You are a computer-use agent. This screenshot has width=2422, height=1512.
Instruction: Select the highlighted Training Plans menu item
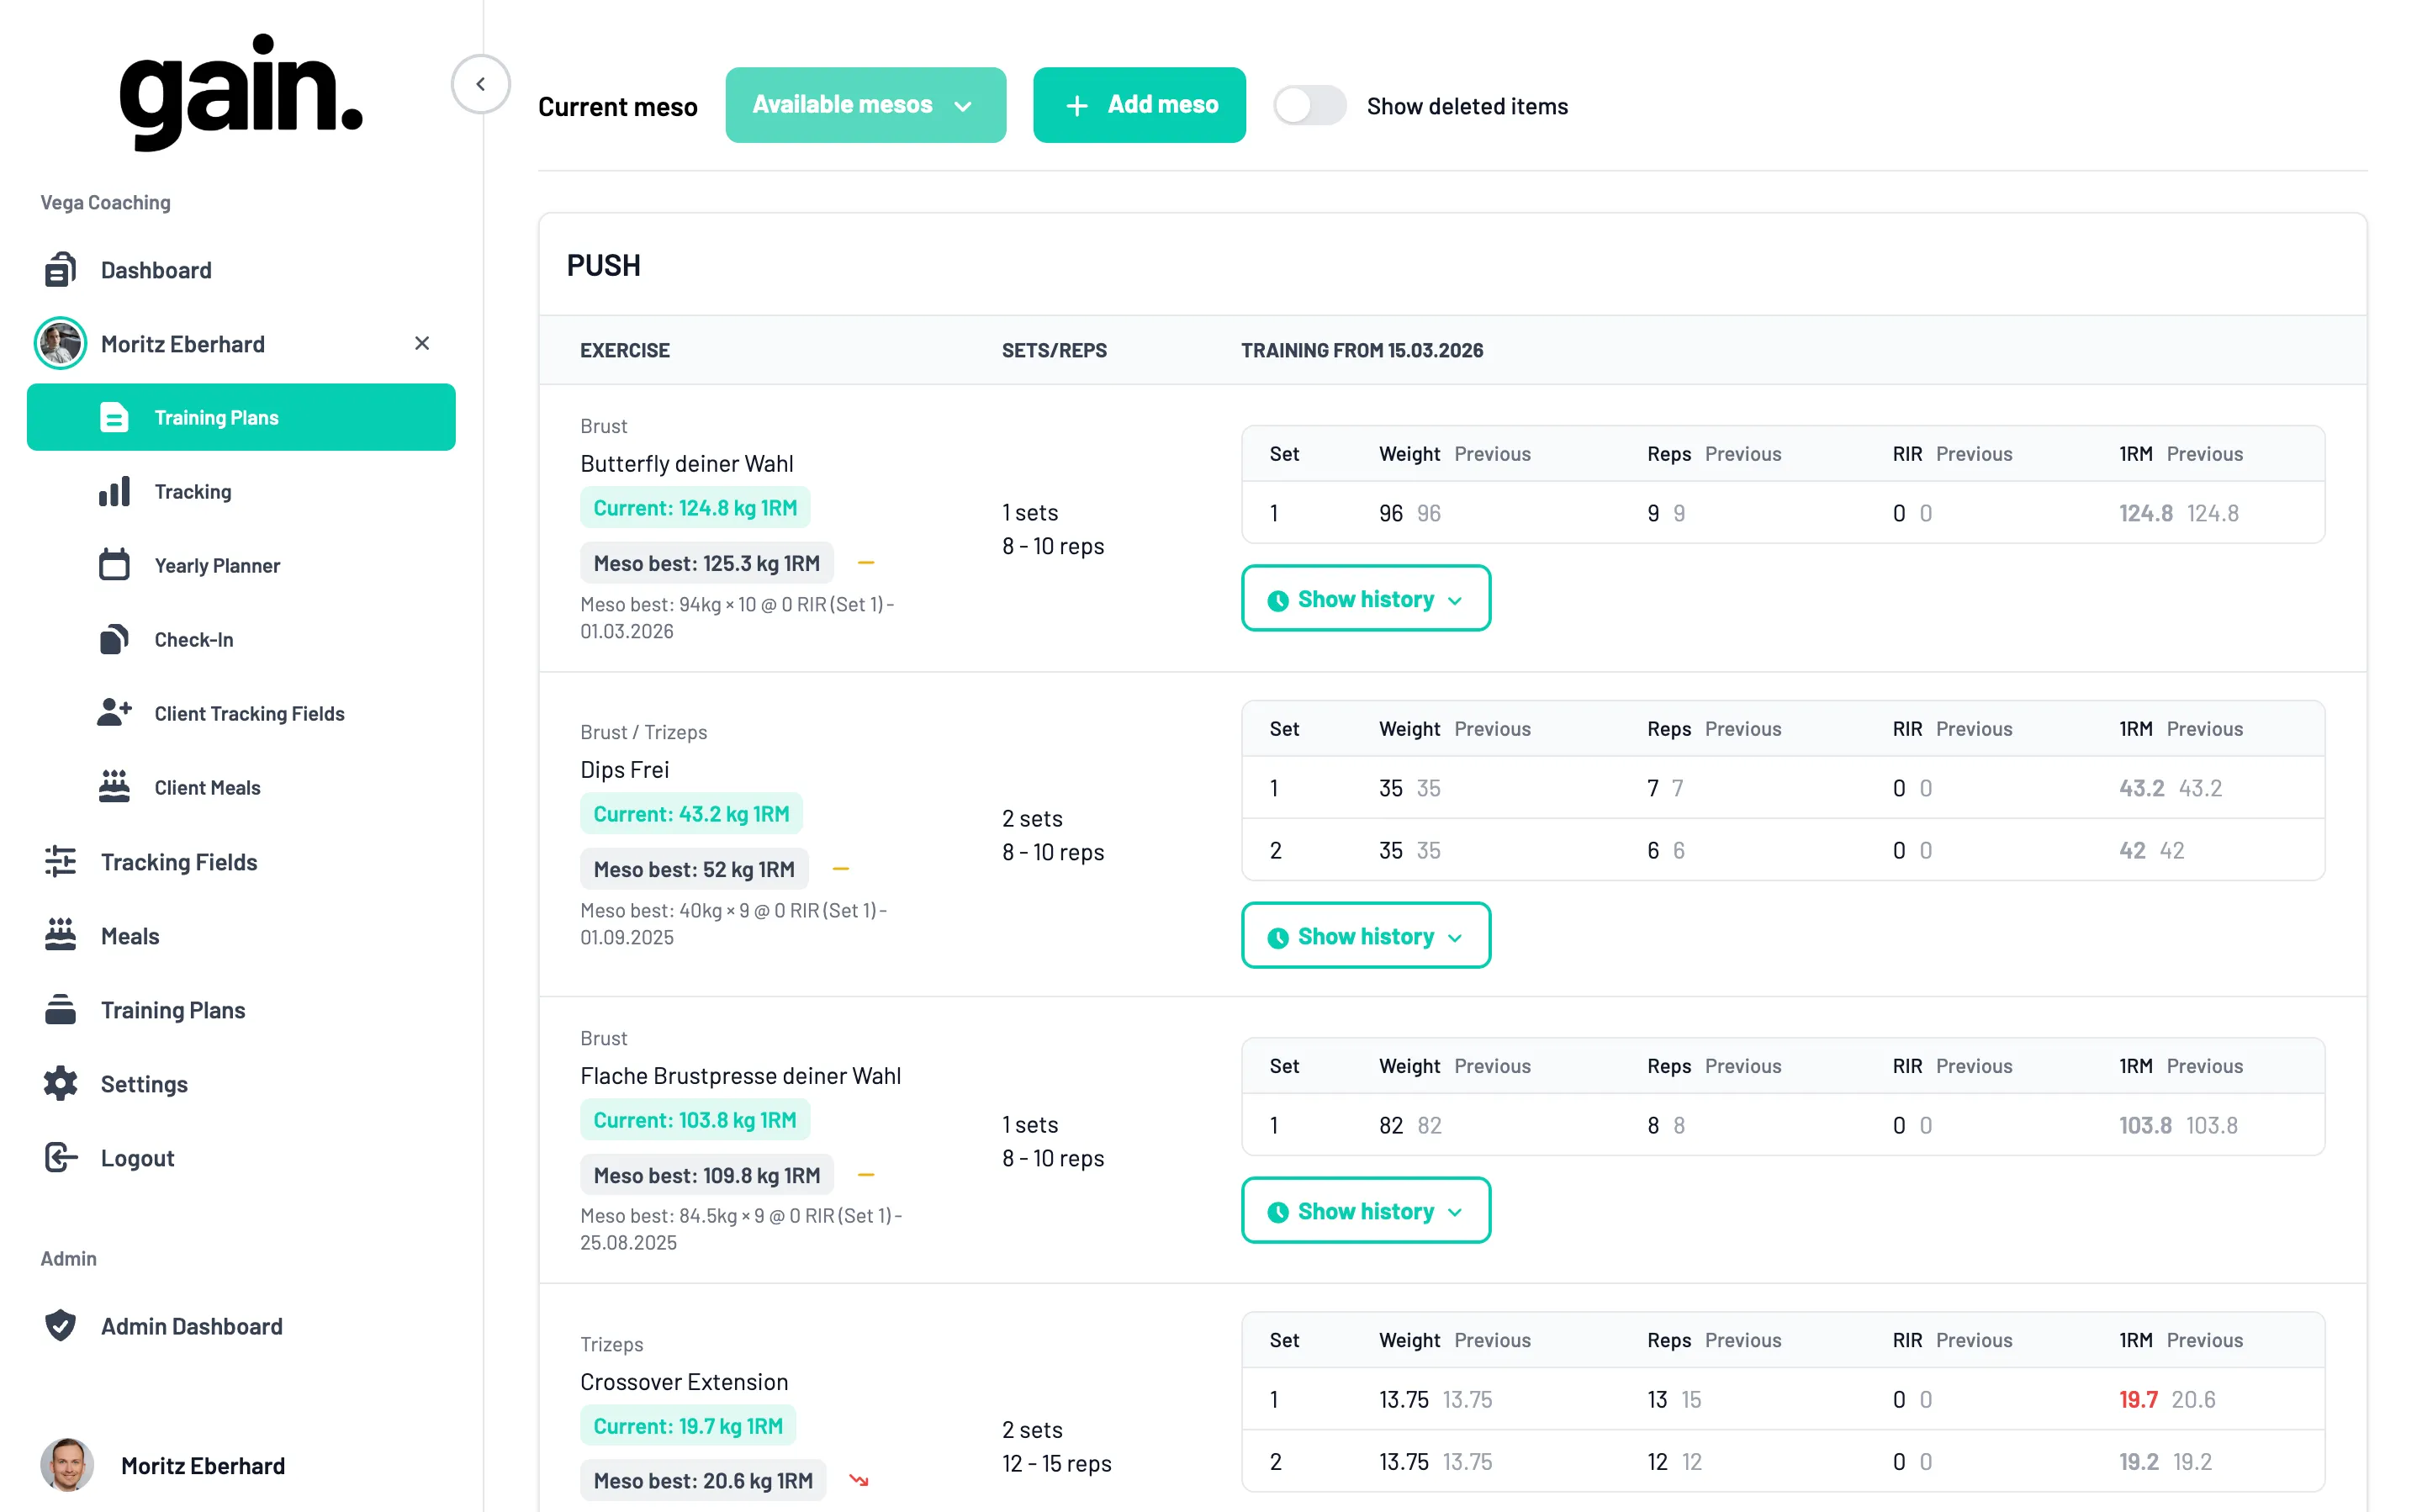point(241,417)
